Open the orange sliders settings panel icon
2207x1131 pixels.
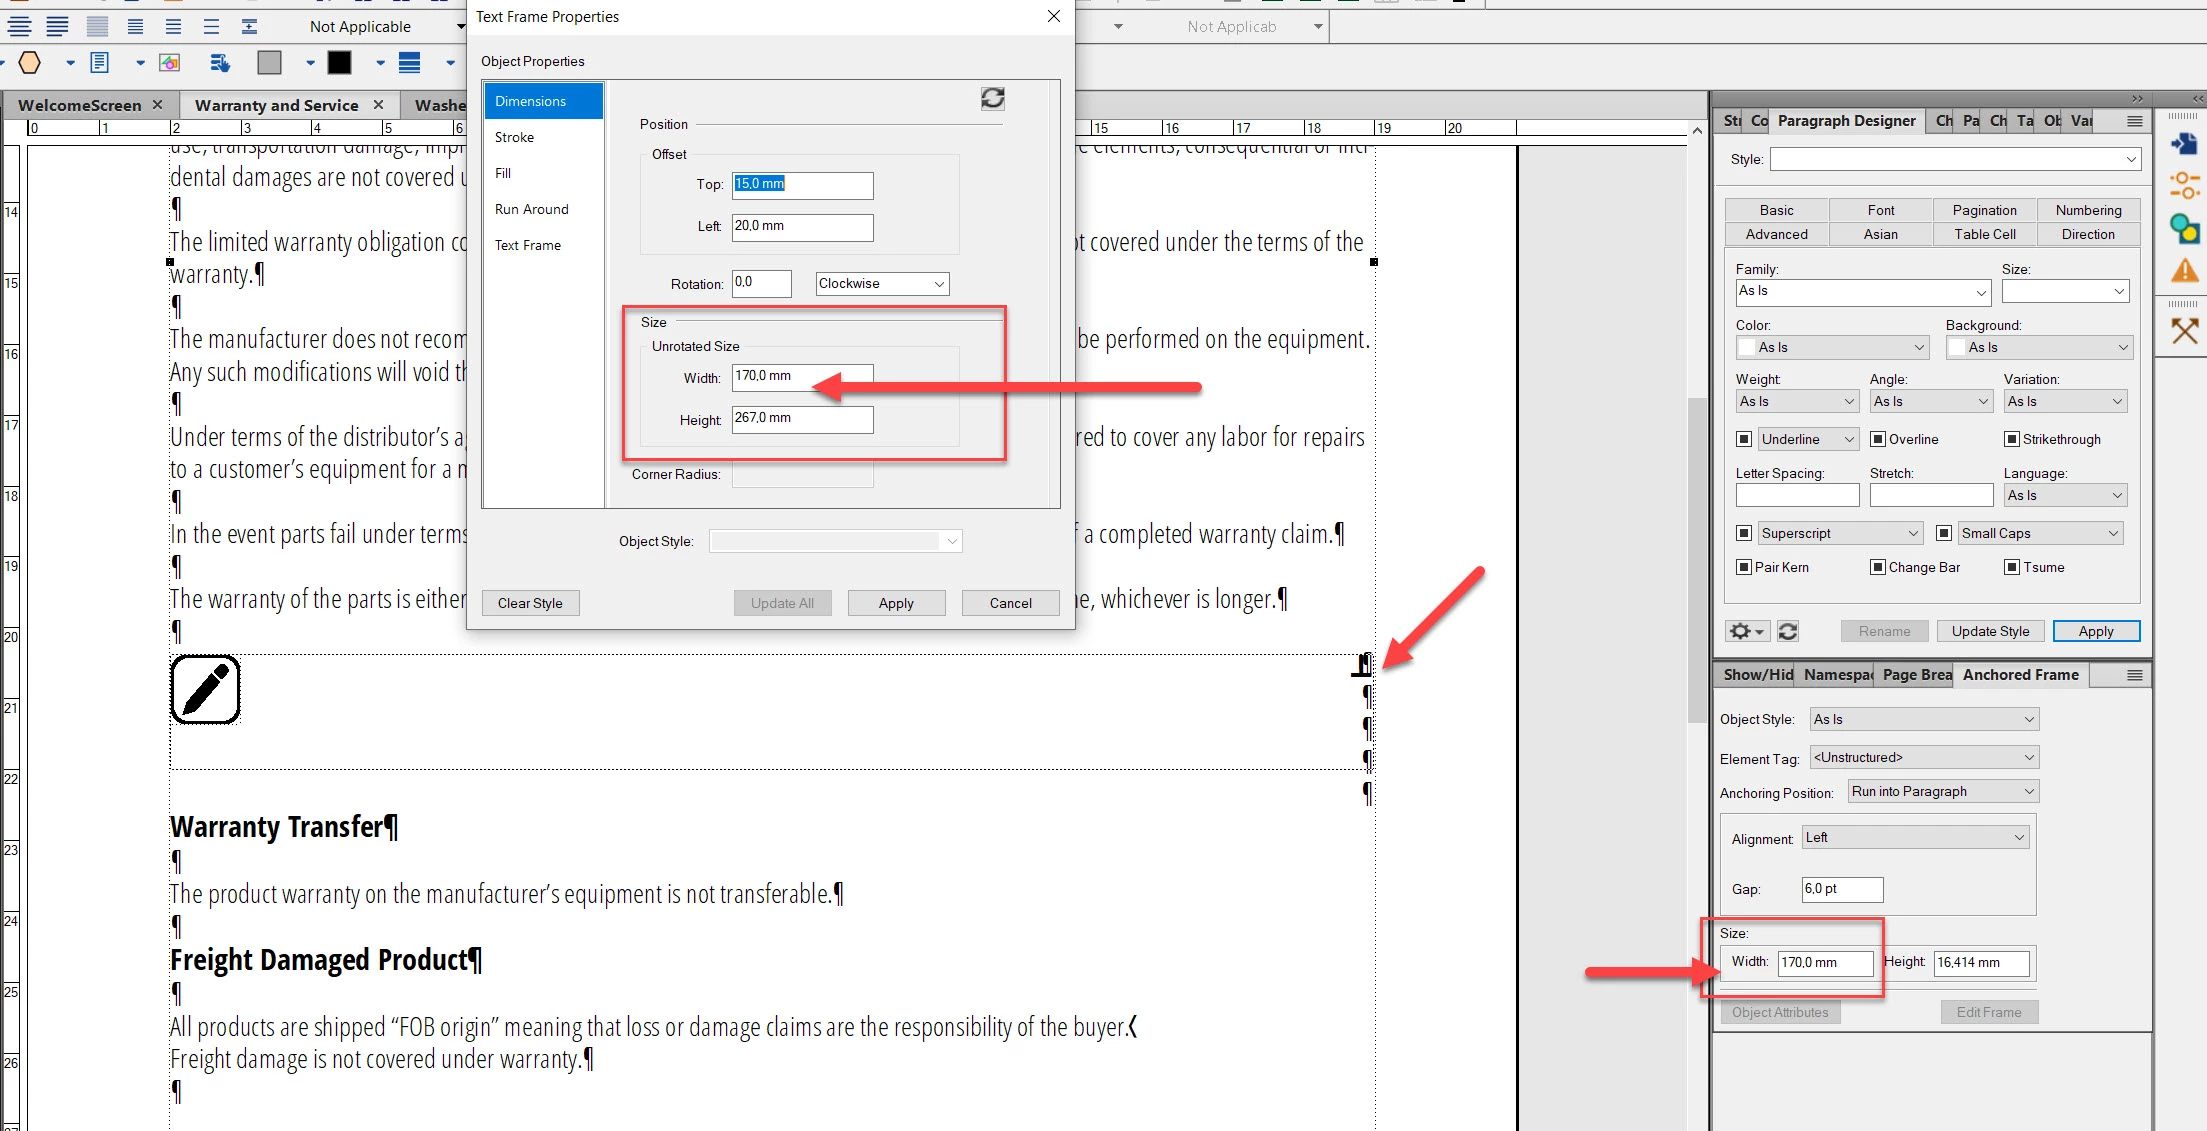[2185, 186]
